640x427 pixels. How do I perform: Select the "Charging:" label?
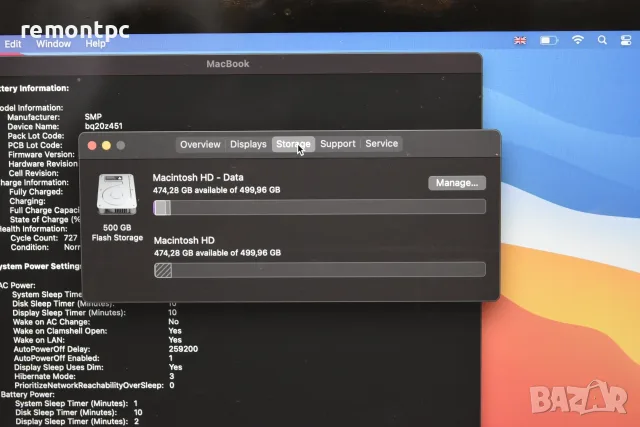tap(27, 201)
